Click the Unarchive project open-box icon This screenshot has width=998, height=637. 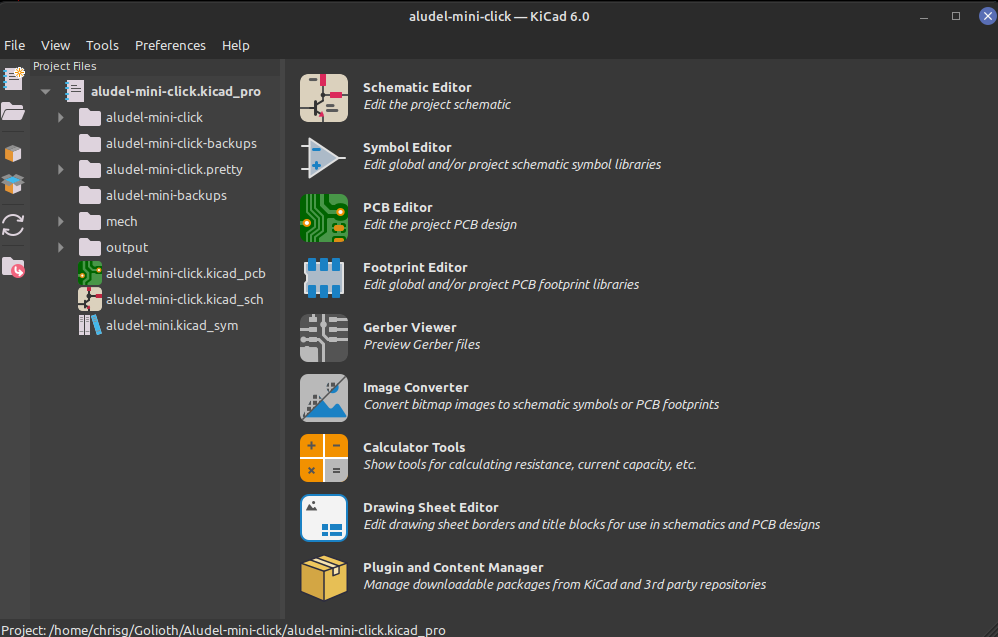(x=13, y=184)
